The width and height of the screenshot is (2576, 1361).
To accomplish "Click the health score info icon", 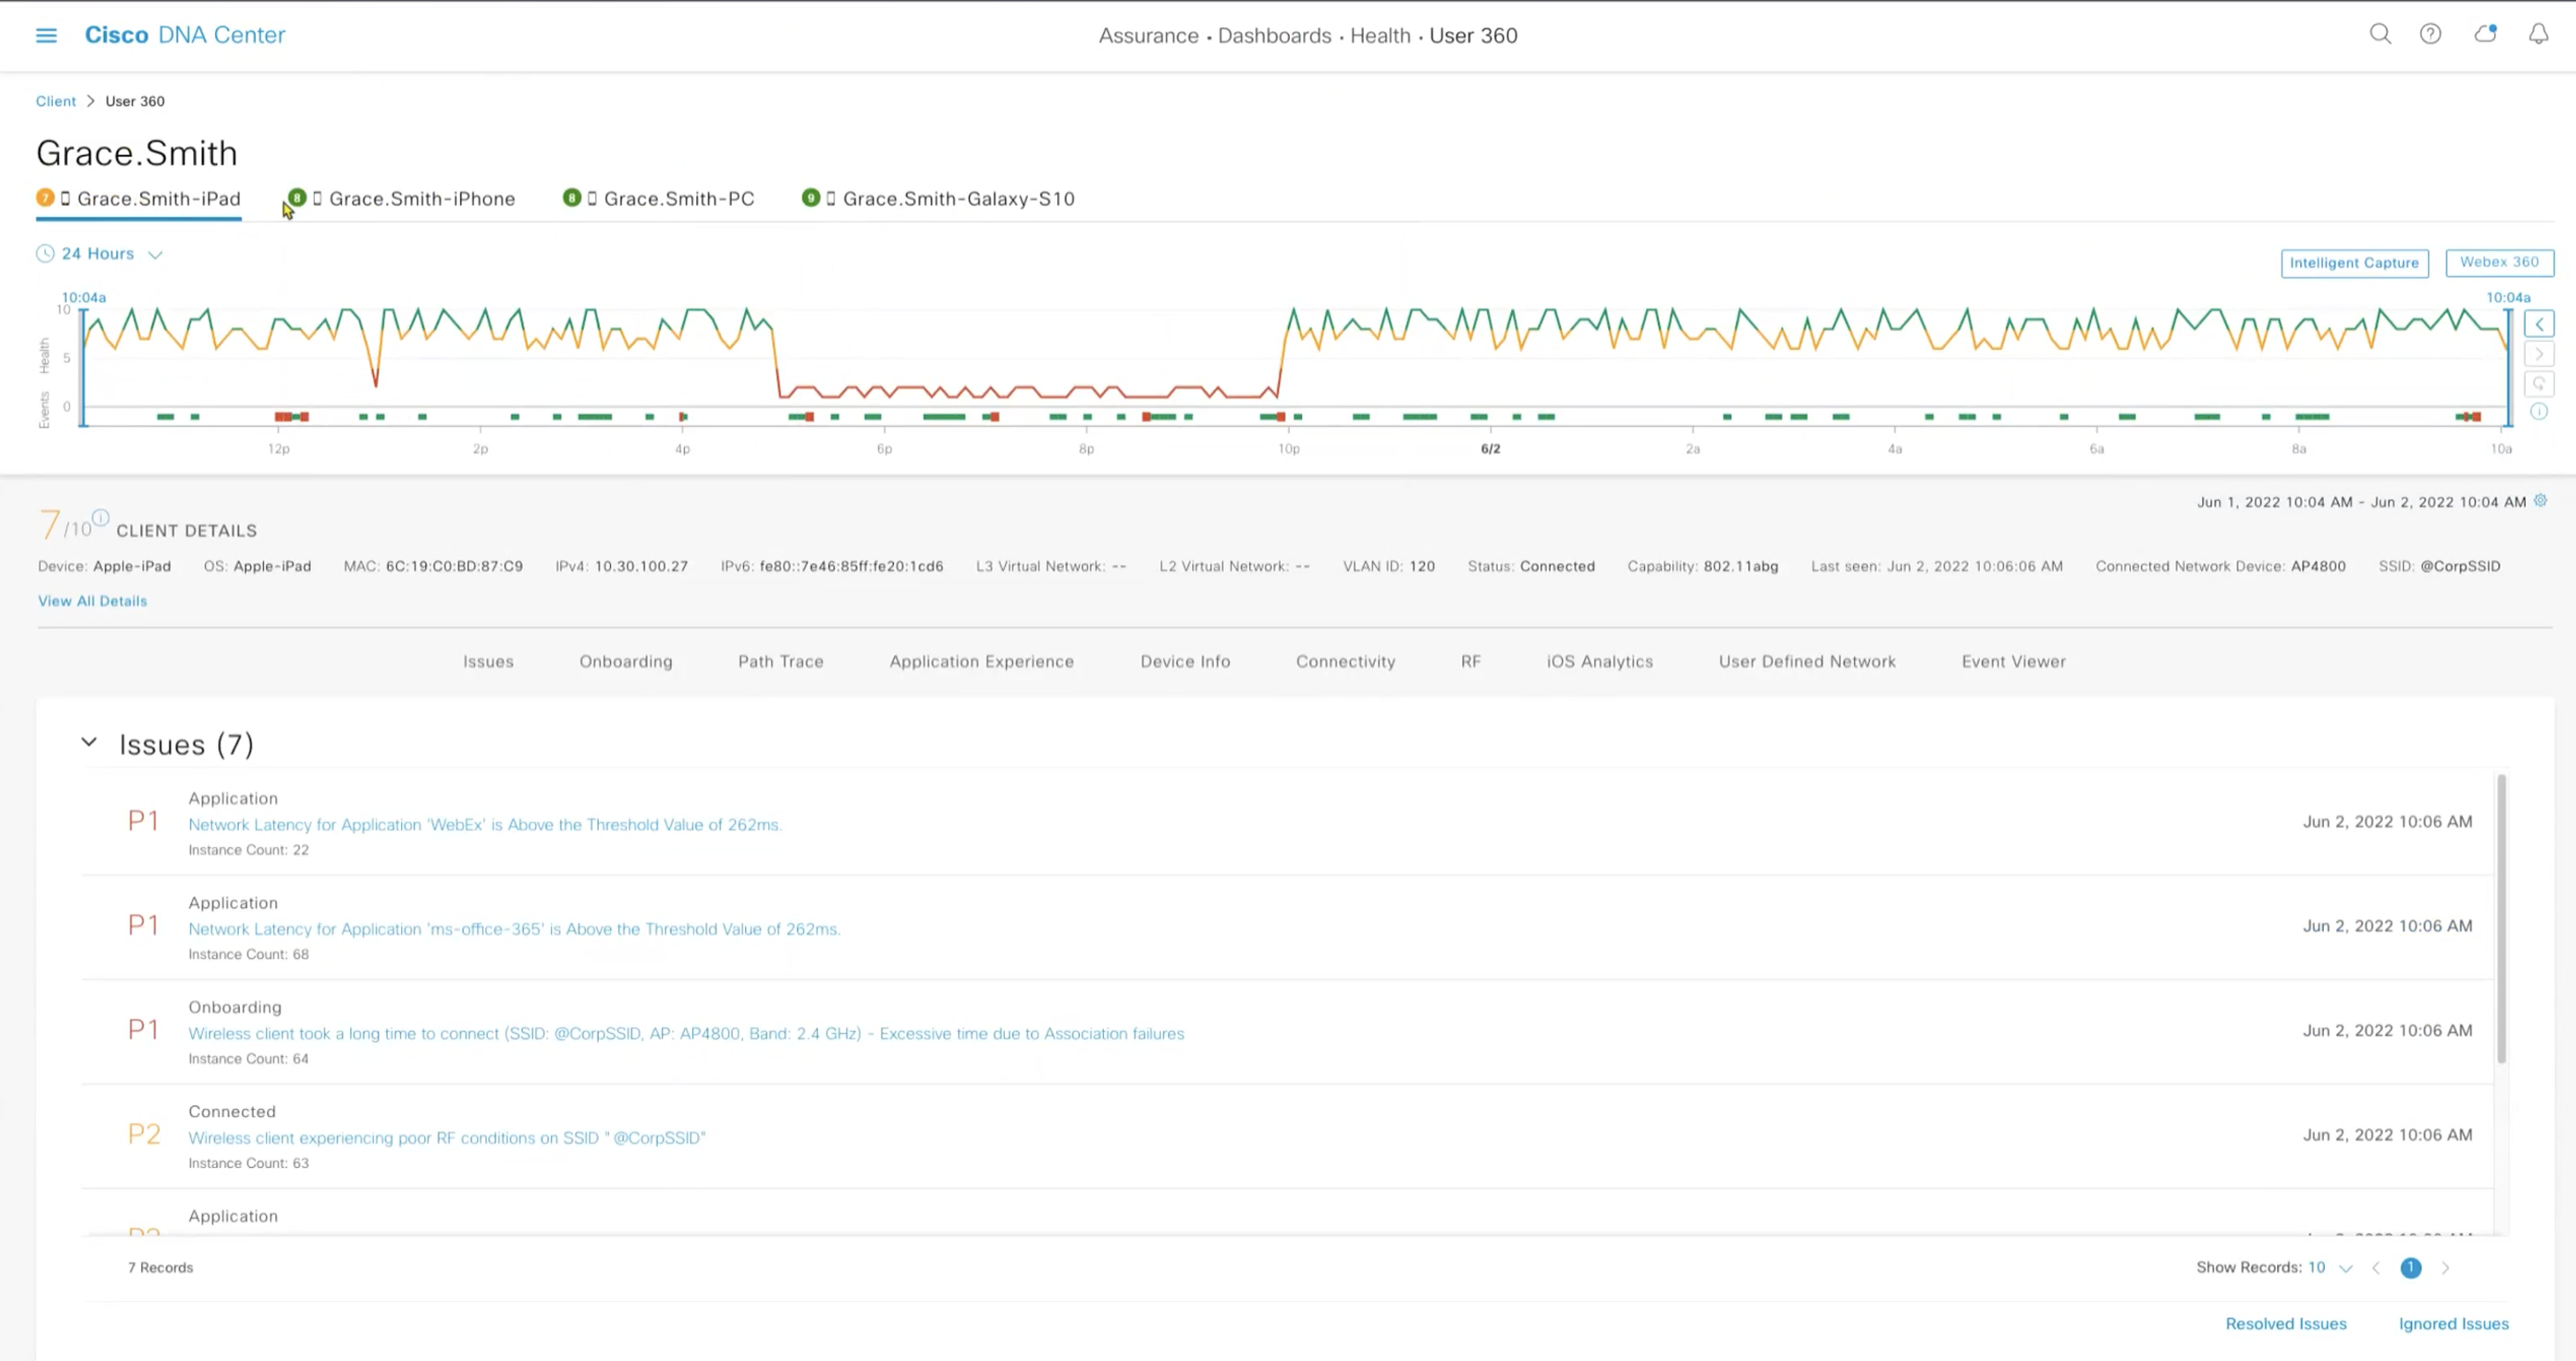I will coord(101,517).
